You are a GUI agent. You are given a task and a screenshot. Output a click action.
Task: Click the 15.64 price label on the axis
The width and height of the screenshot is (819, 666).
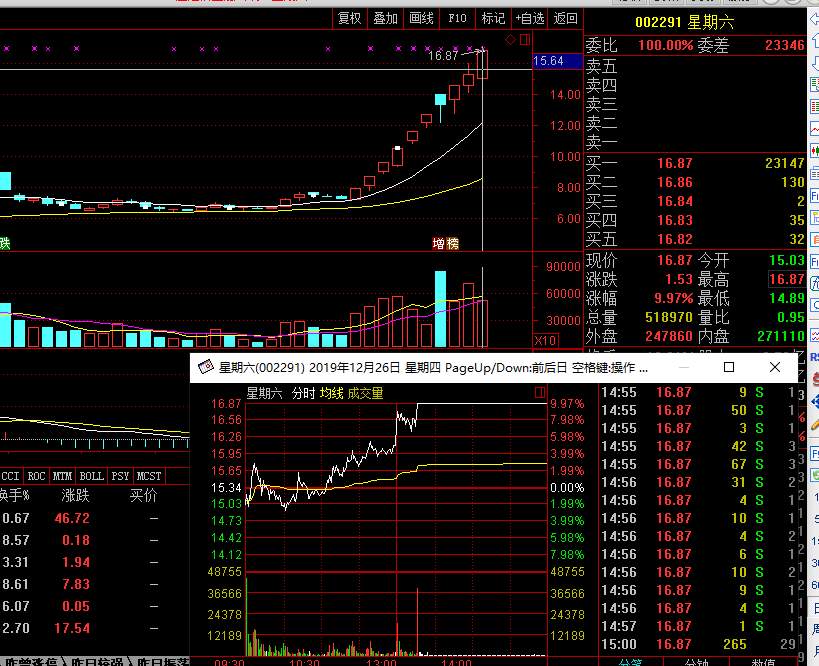tap(557, 61)
